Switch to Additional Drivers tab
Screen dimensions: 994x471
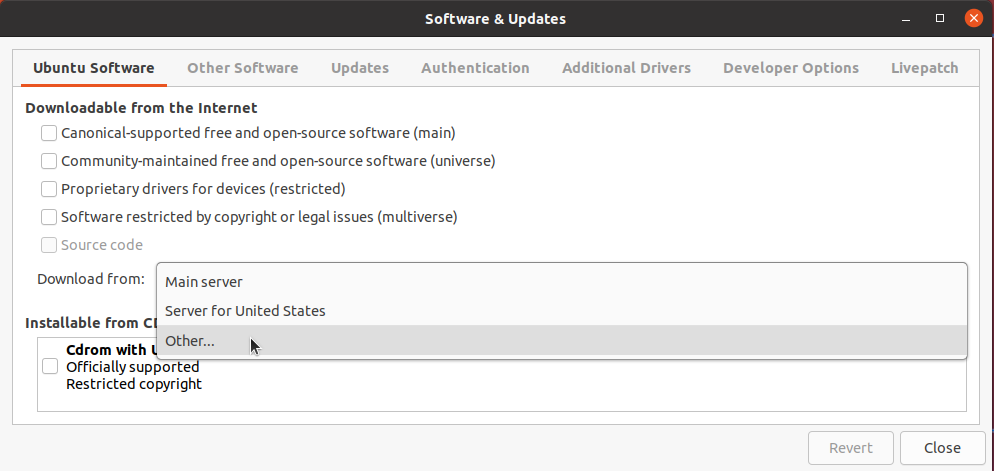626,68
